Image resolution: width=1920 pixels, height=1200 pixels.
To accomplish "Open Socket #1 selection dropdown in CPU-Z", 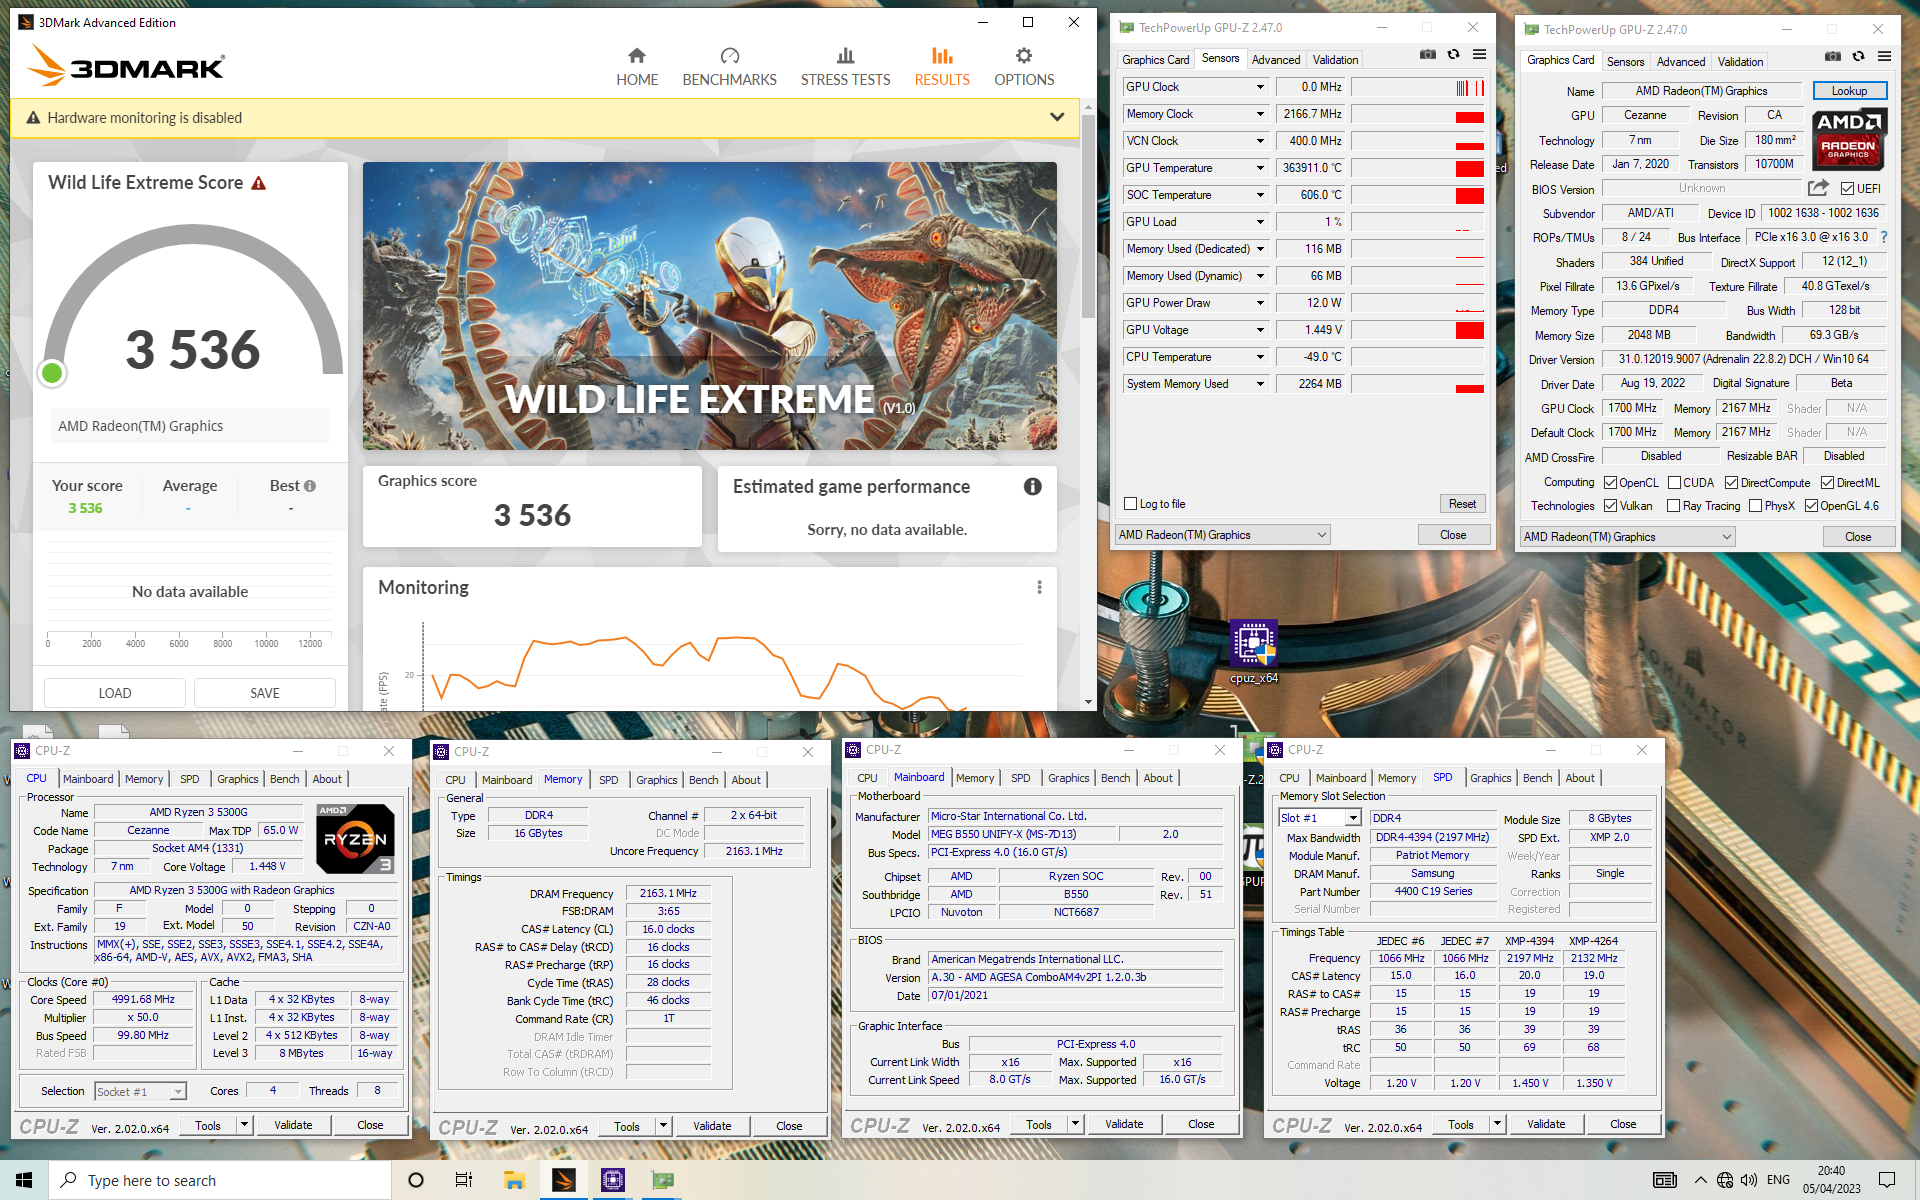I will pyautogui.click(x=141, y=1092).
